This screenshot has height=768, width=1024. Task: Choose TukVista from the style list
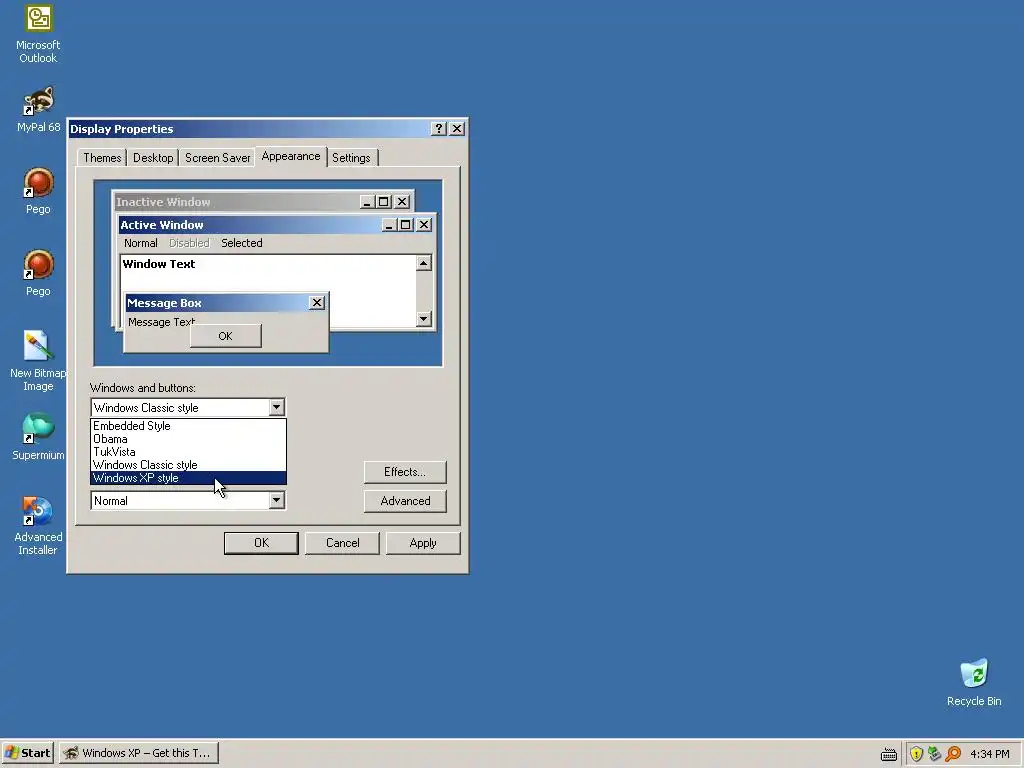click(x=188, y=452)
